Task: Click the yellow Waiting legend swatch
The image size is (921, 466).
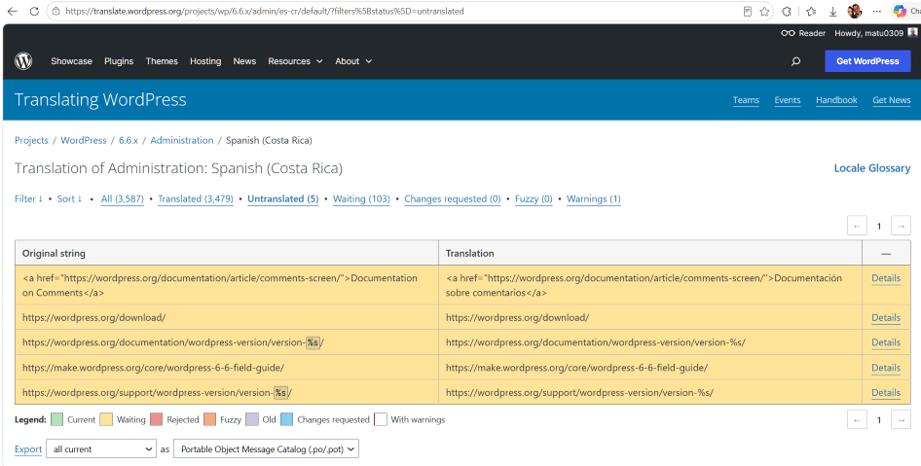Action: click(106, 420)
